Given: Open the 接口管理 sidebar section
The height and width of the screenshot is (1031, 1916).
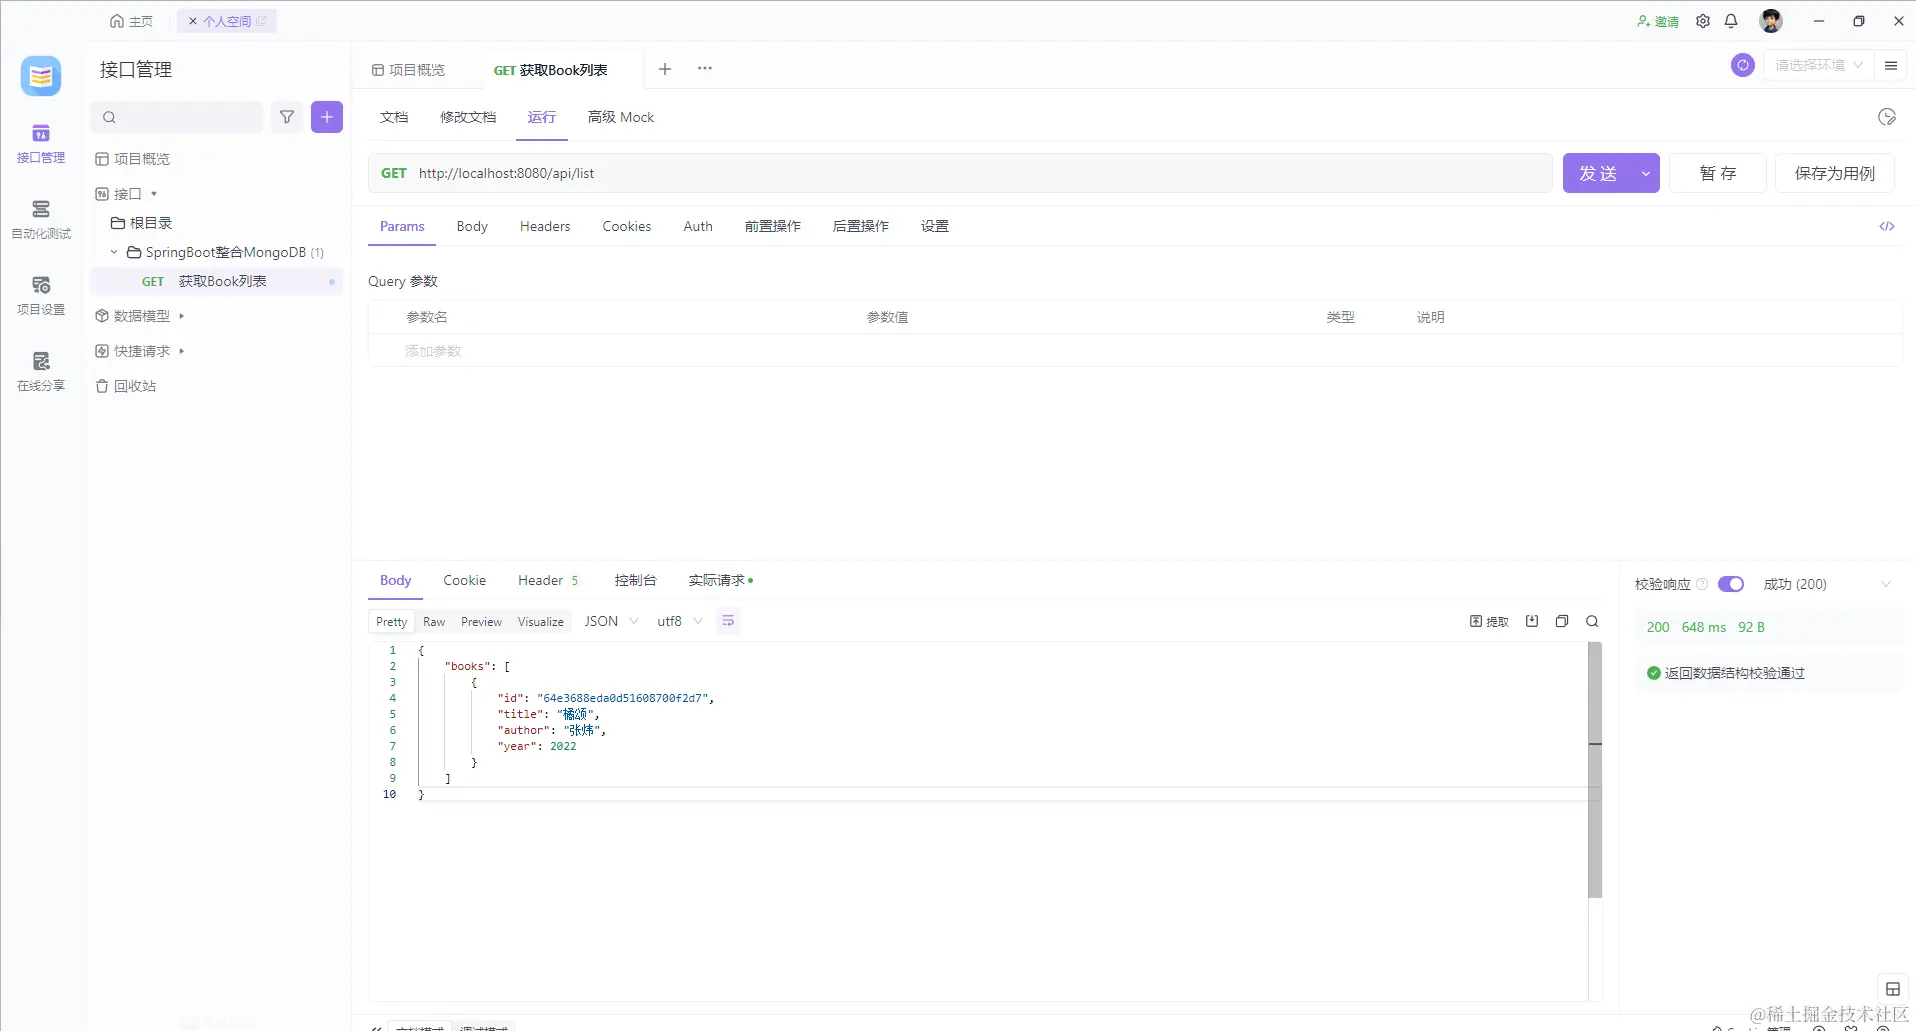Looking at the screenshot, I should [41, 144].
